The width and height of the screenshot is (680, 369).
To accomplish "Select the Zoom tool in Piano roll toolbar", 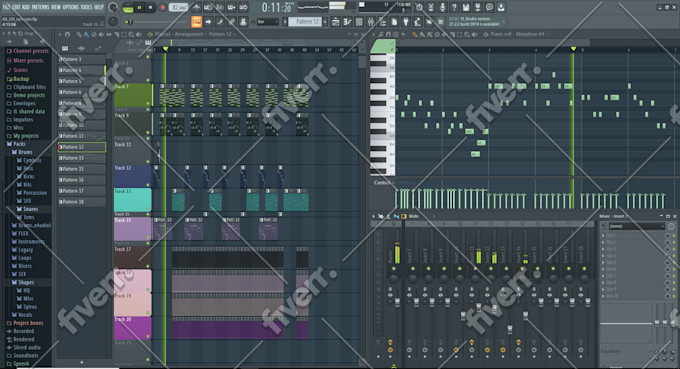I will click(x=467, y=35).
